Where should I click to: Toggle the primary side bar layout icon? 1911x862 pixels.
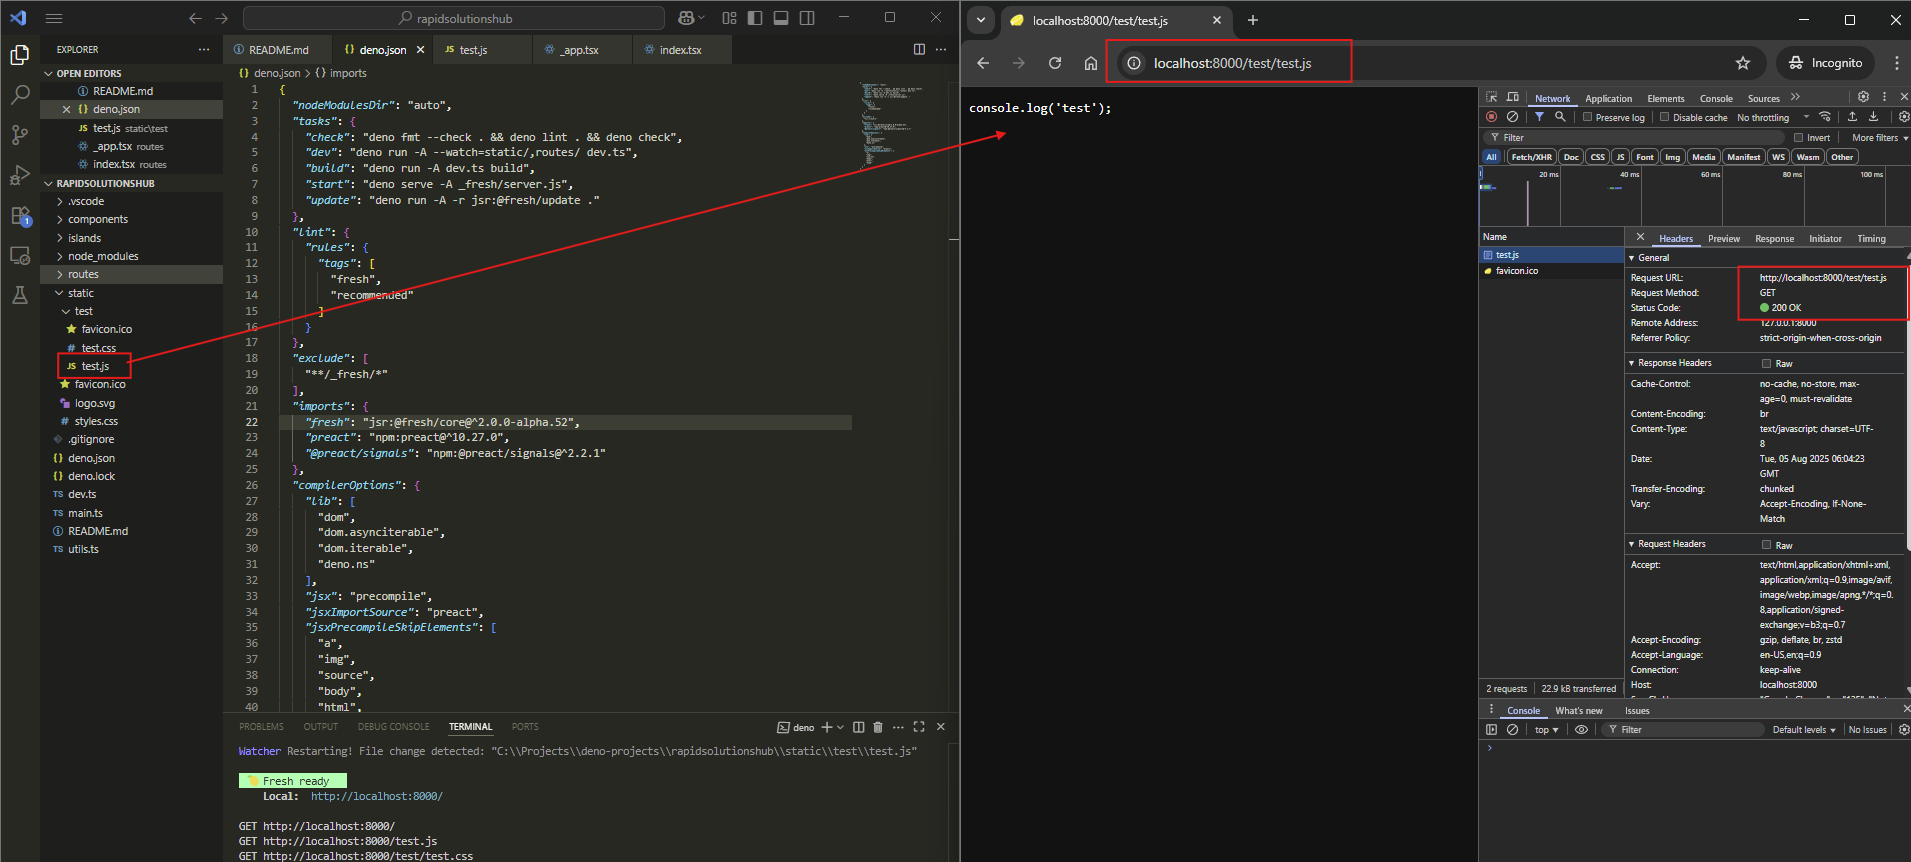[x=755, y=18]
